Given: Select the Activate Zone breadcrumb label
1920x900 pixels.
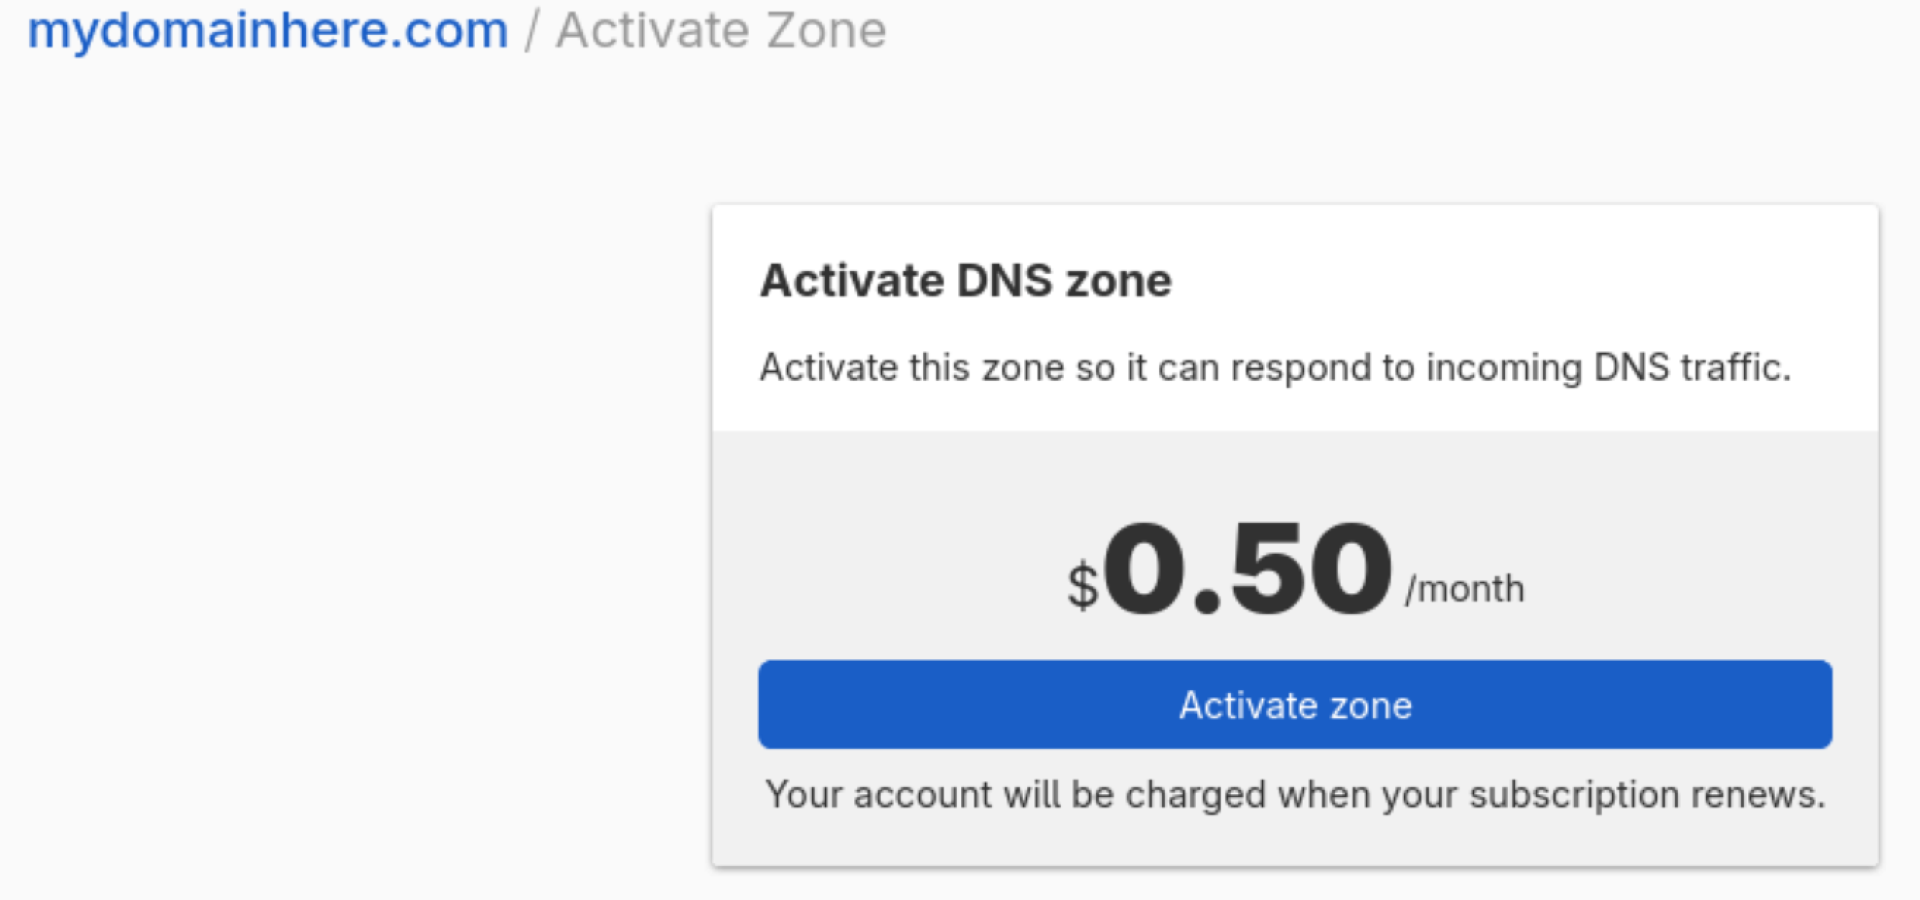Looking at the screenshot, I should pos(722,30).
